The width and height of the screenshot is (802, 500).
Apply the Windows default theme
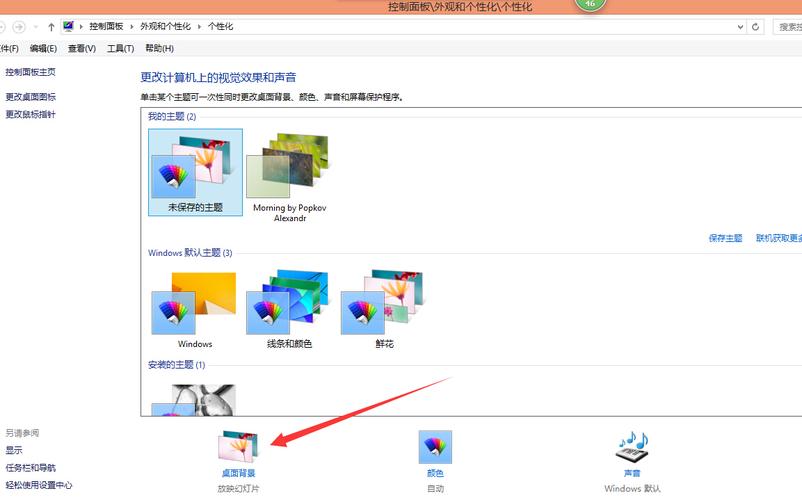[x=195, y=310]
